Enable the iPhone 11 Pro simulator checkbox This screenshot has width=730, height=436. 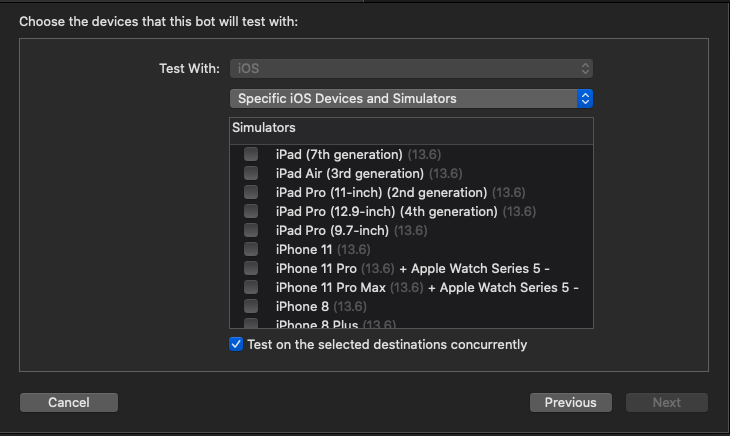[251, 268]
